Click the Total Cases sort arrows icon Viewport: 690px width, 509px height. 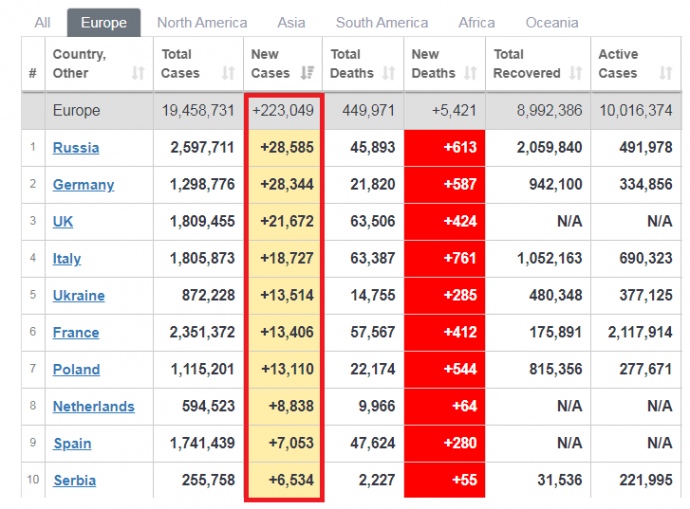point(228,73)
